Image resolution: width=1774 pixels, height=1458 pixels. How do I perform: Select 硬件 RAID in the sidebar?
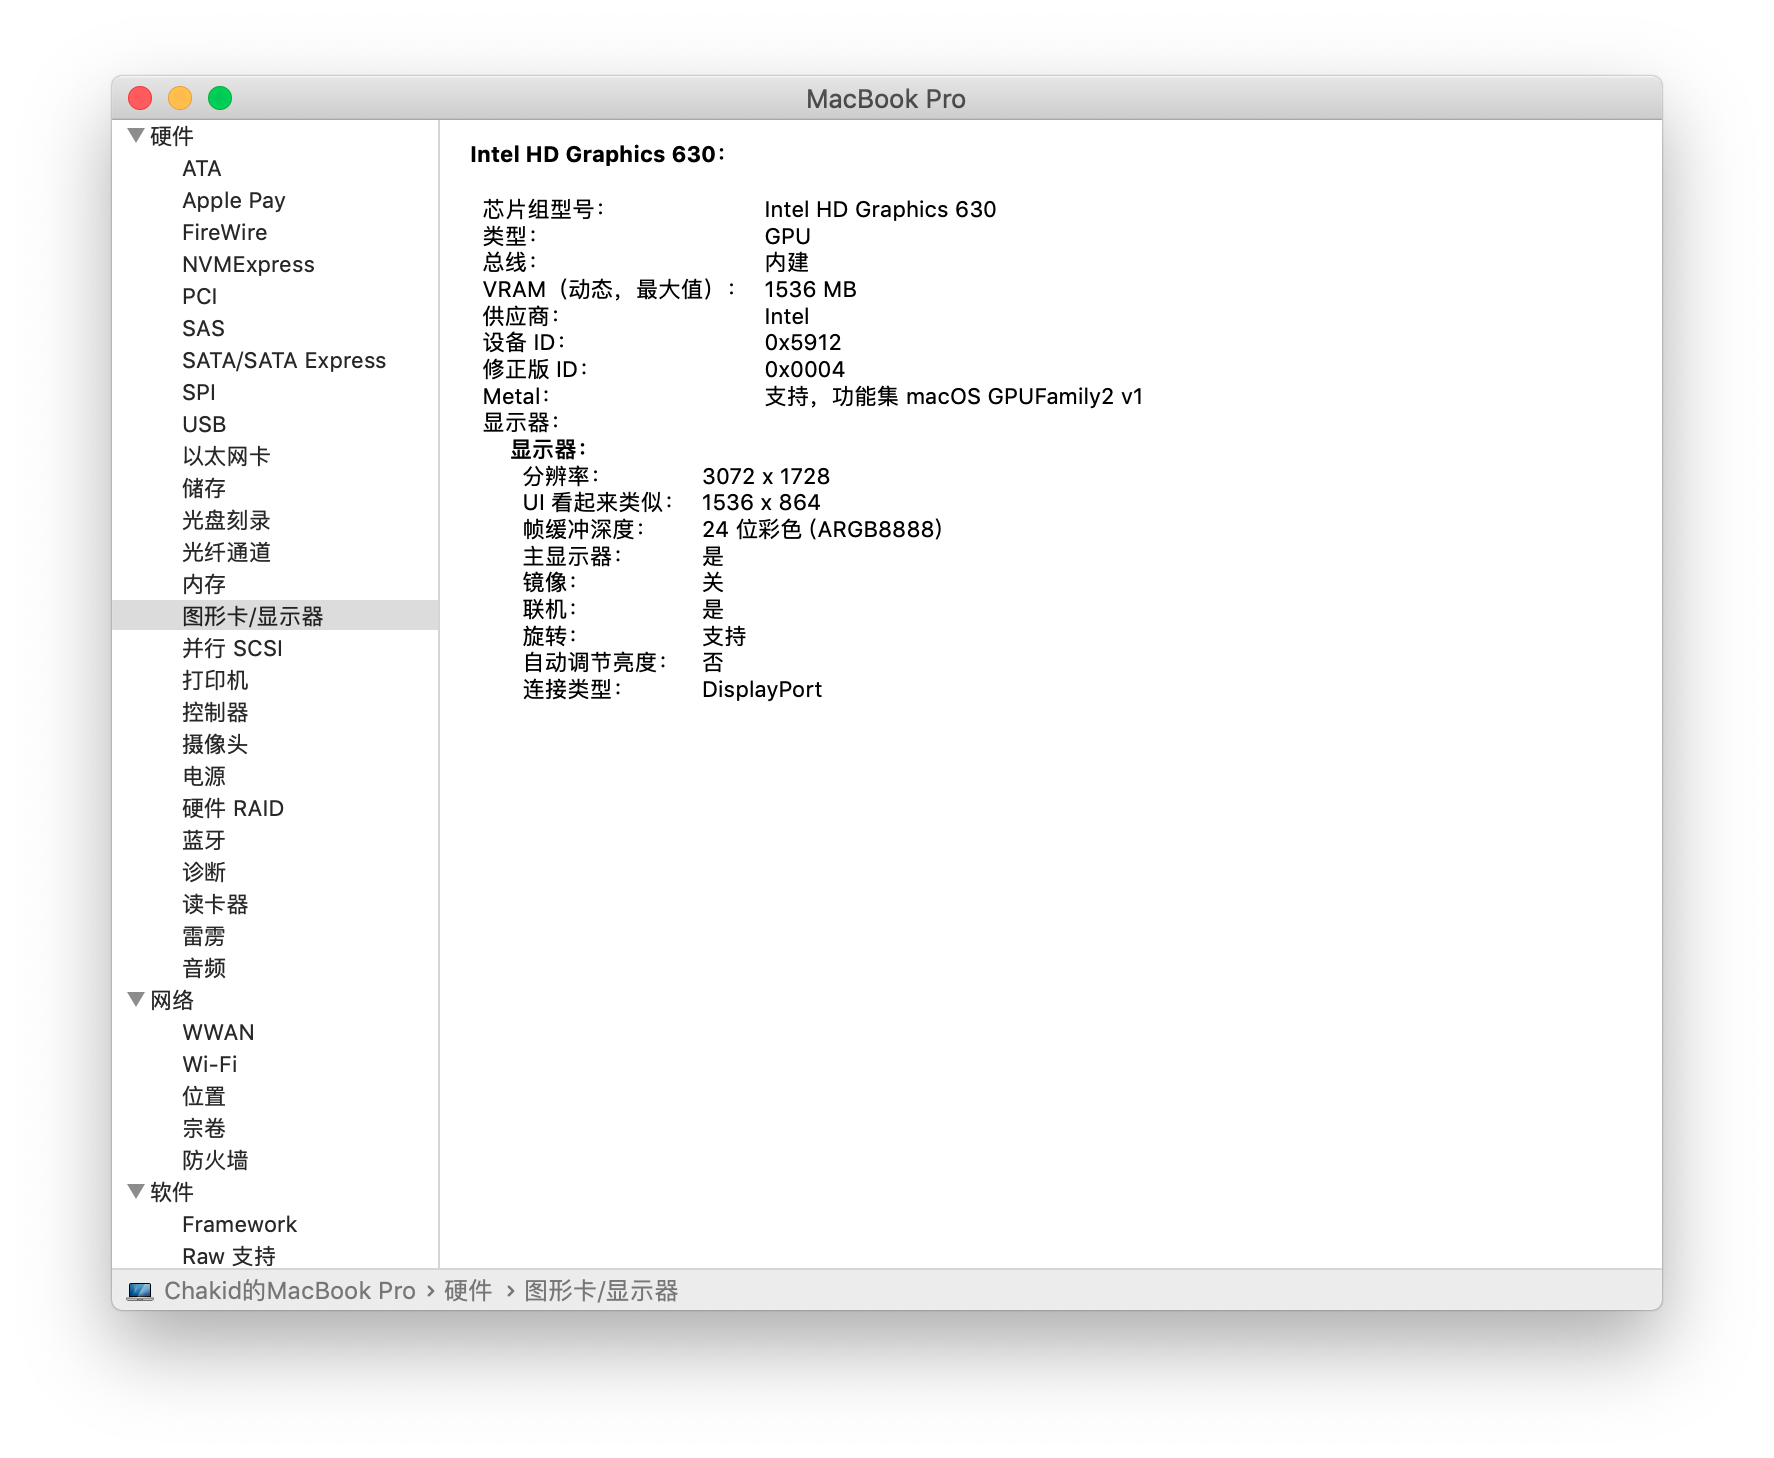[233, 808]
